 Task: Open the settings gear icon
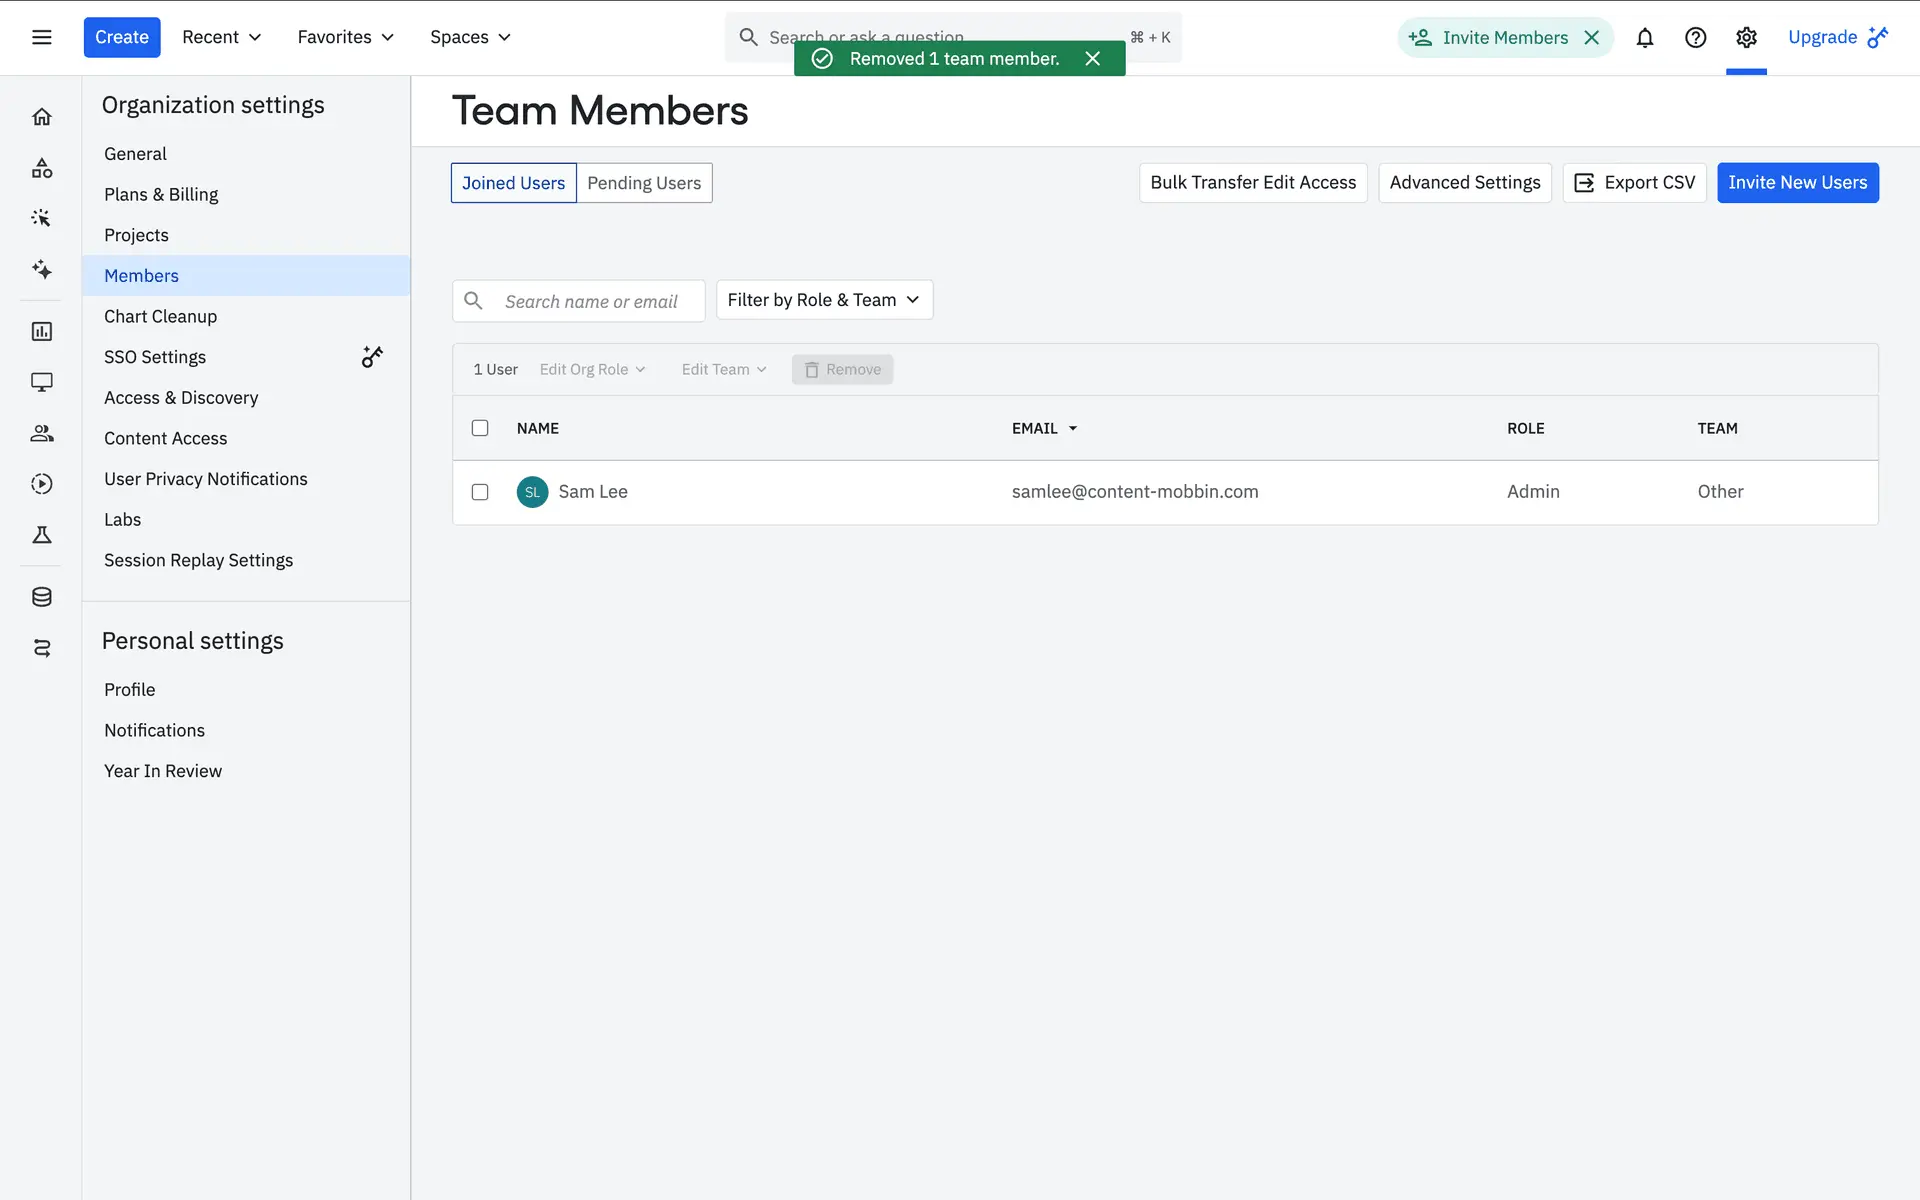[x=1746, y=37]
